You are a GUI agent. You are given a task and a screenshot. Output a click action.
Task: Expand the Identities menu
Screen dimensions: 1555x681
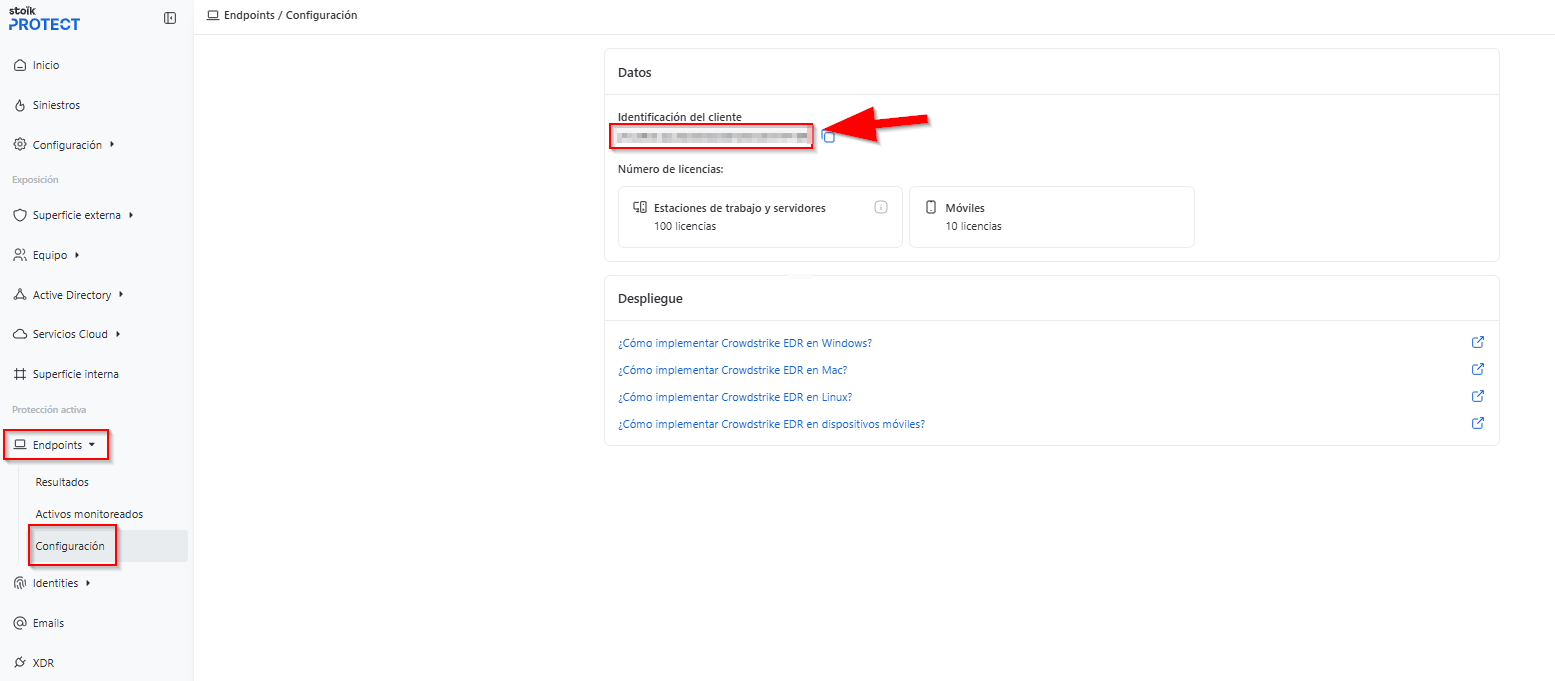(54, 582)
